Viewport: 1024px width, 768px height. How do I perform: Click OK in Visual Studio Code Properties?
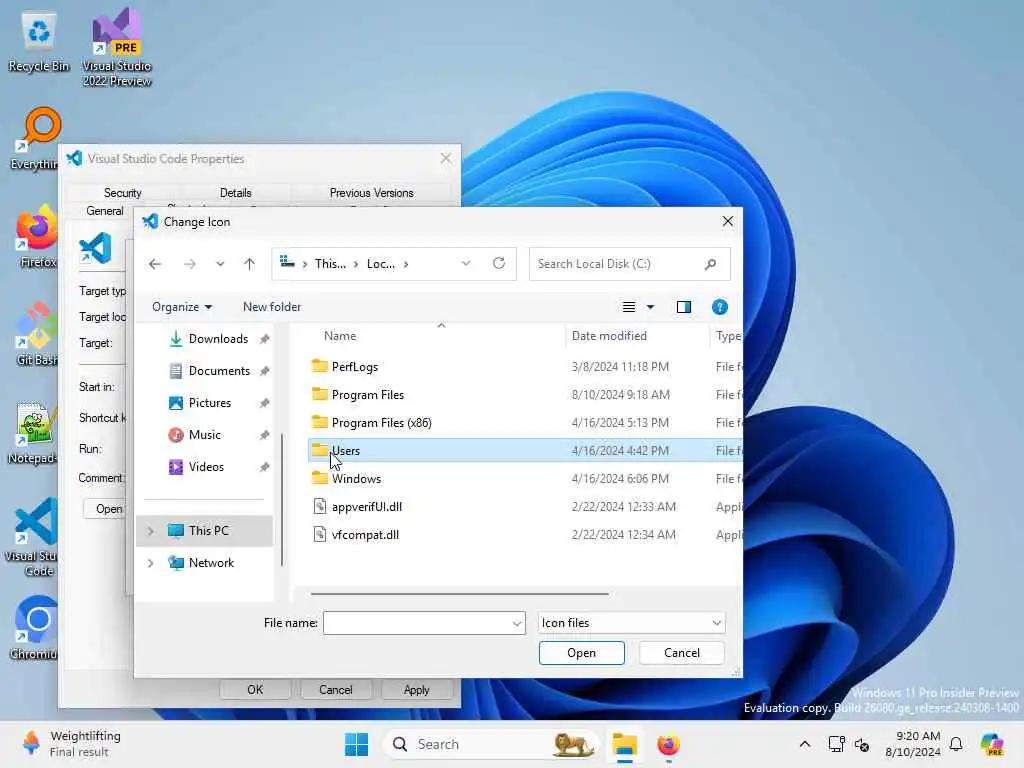coord(255,690)
